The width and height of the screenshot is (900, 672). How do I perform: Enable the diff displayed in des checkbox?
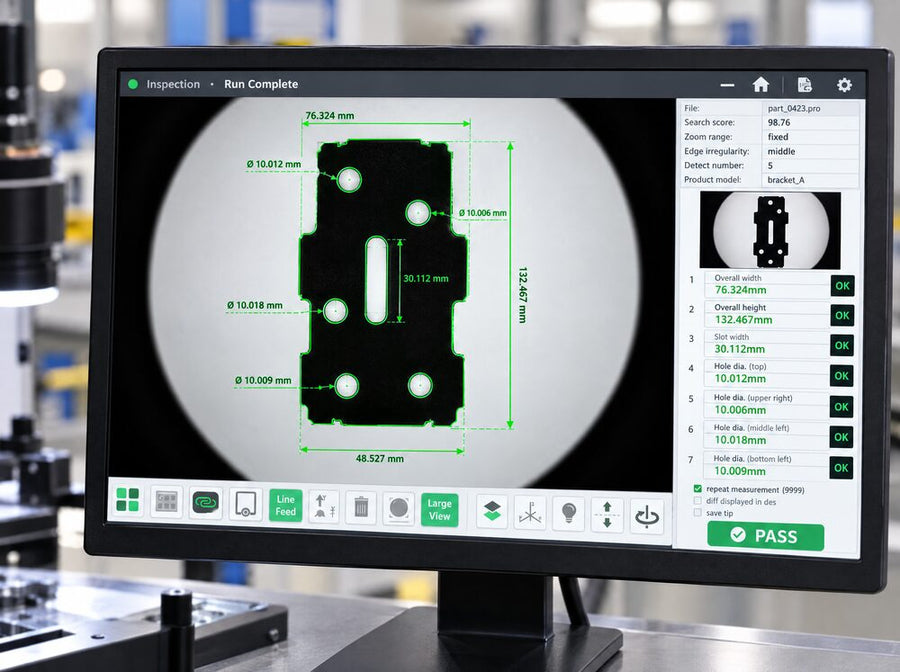coord(697,501)
